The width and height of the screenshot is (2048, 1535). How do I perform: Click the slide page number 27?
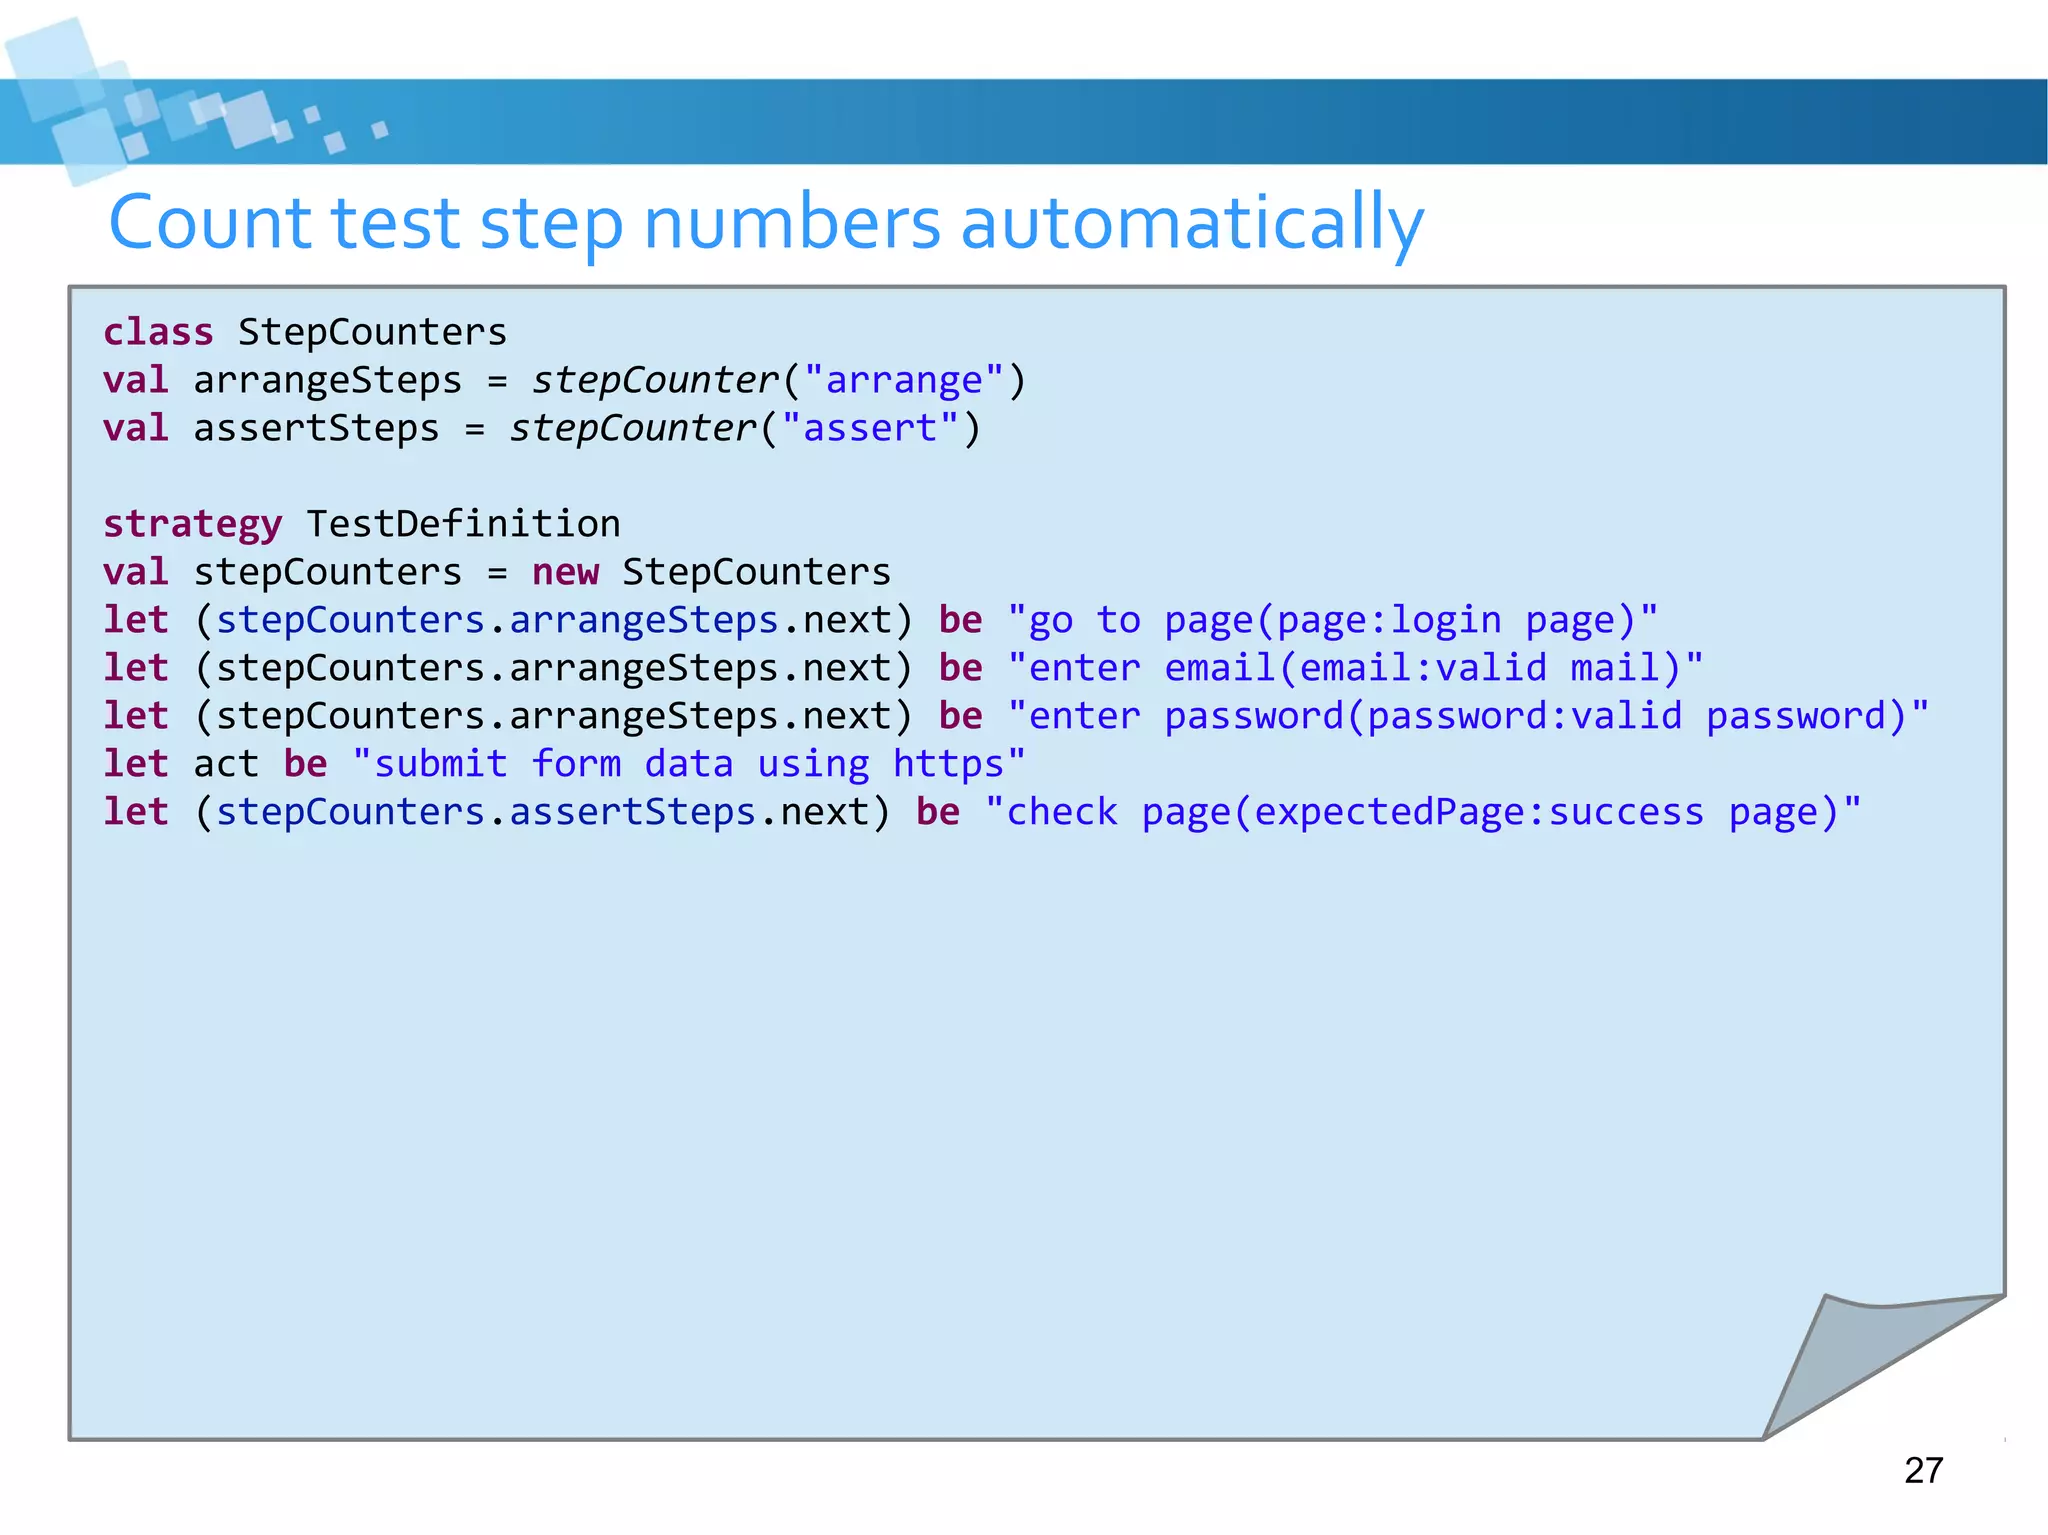pyautogui.click(x=1924, y=1471)
